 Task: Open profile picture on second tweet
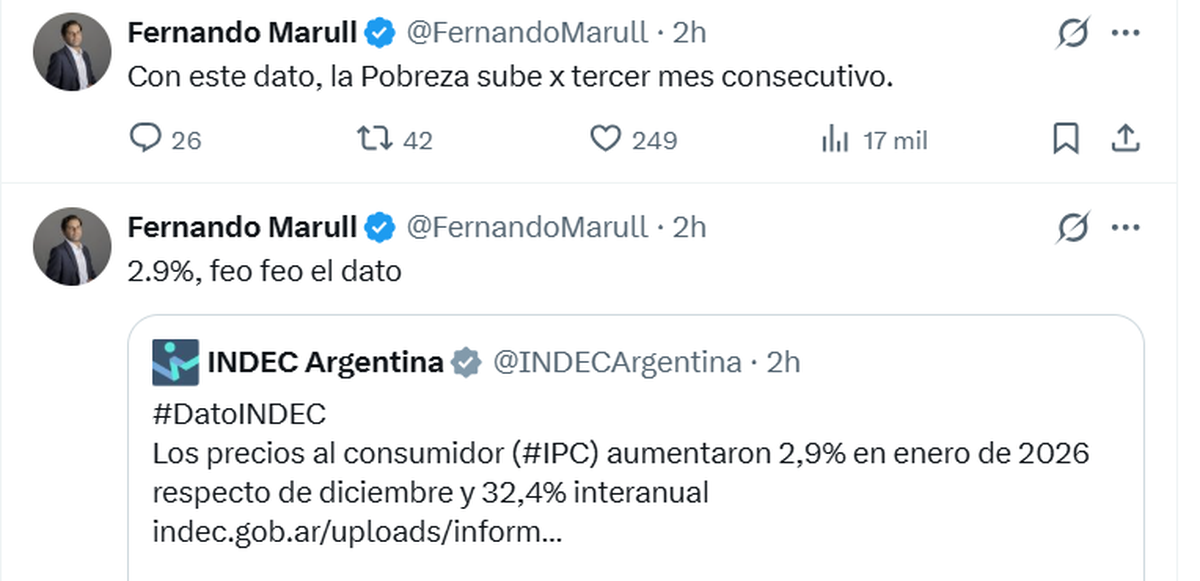click(x=70, y=246)
